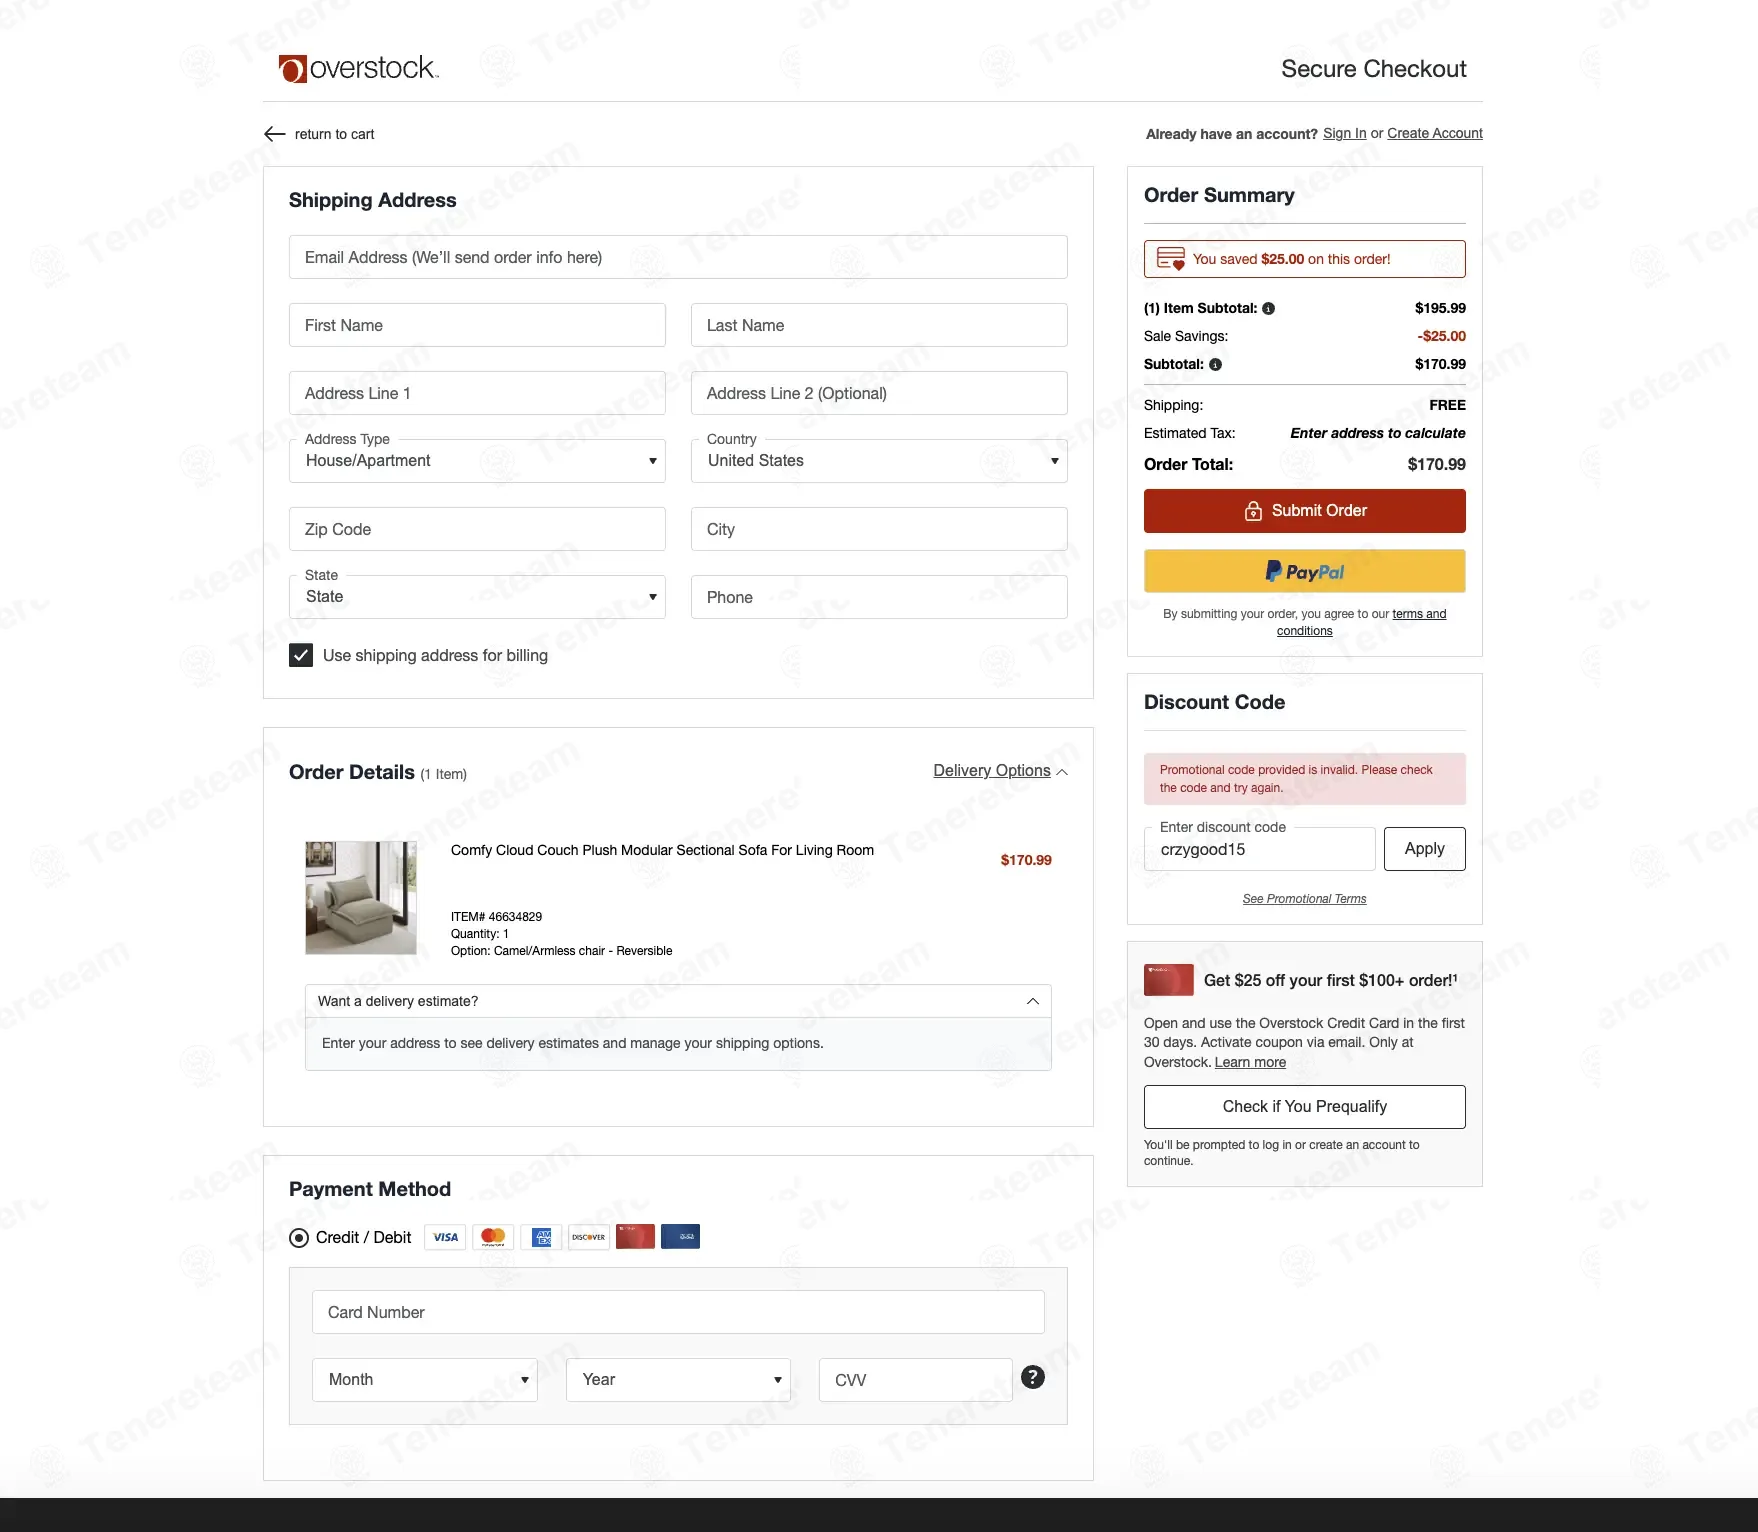Click the Discover card icon
The height and width of the screenshot is (1532, 1758).
589,1237
